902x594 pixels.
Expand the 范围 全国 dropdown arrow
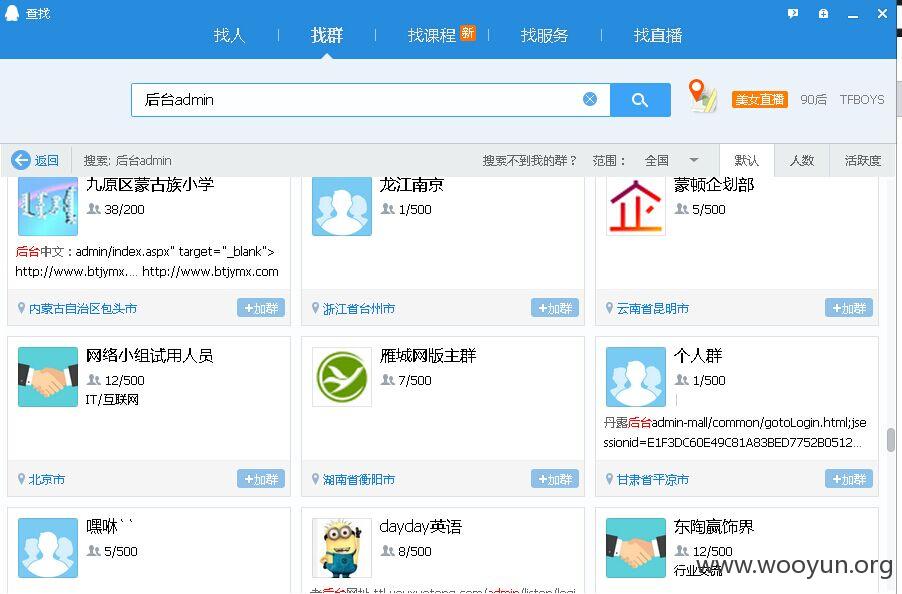point(694,160)
